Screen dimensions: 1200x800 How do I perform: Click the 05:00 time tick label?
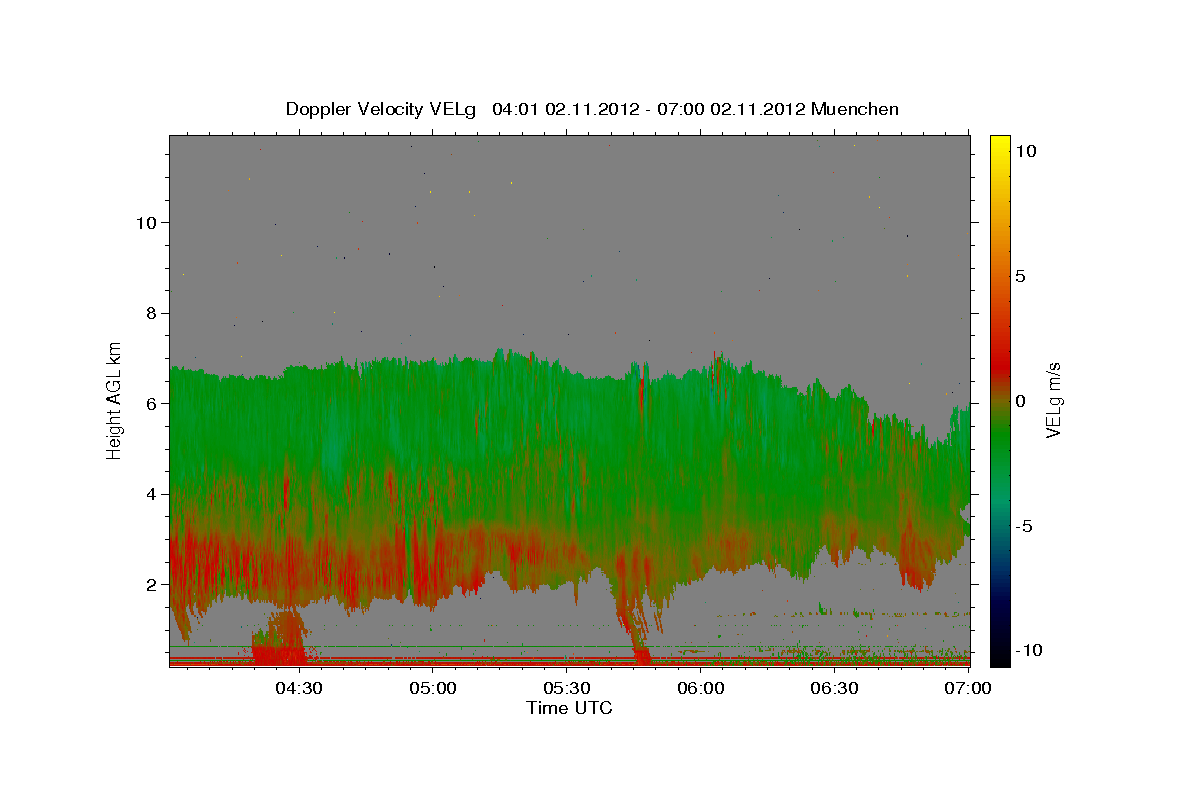pyautogui.click(x=432, y=688)
